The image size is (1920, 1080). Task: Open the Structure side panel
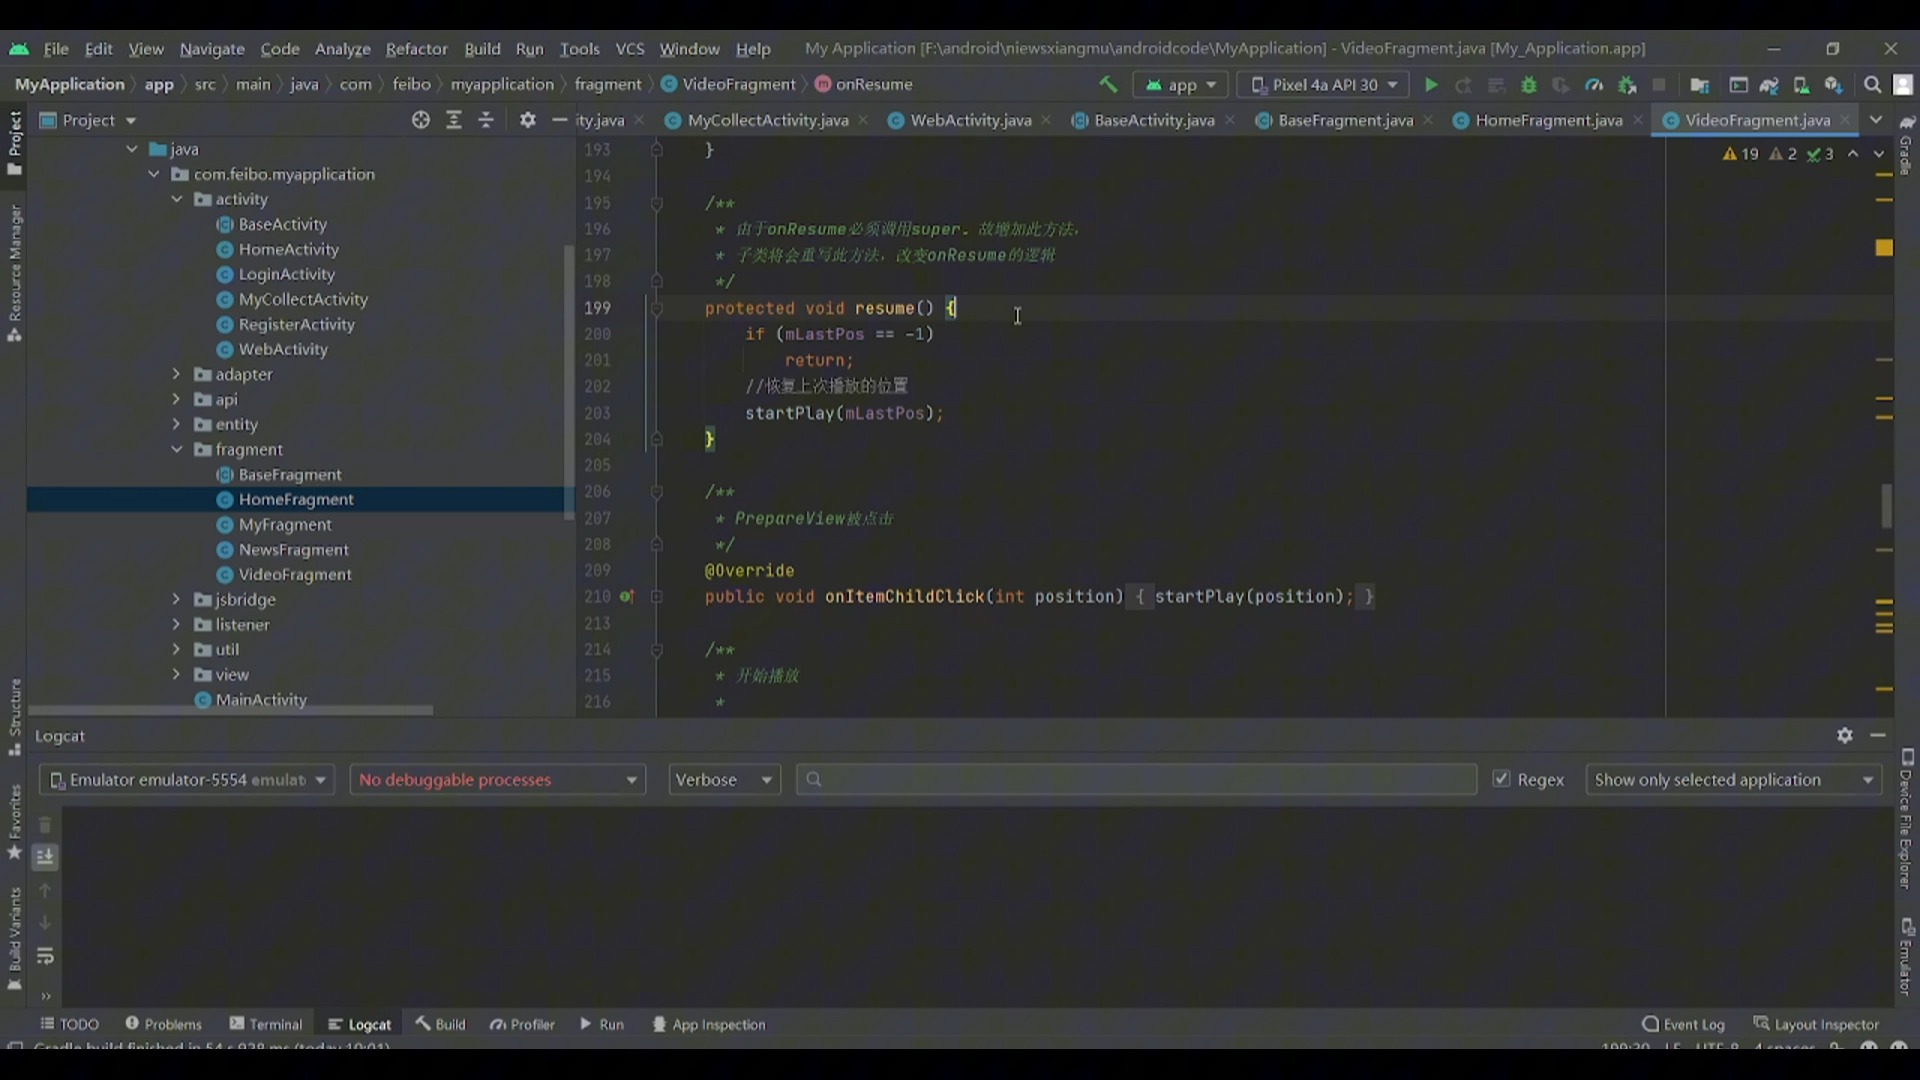click(14, 717)
